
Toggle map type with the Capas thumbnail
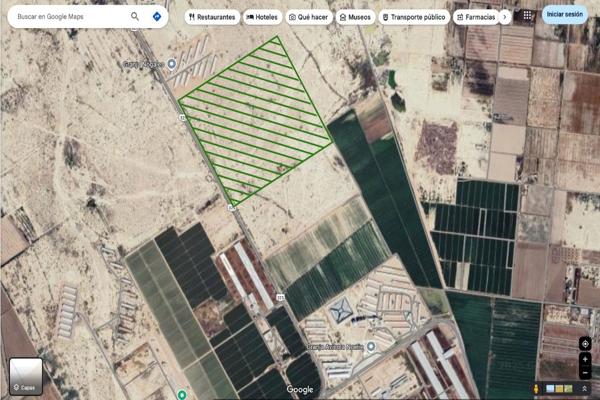[25, 376]
